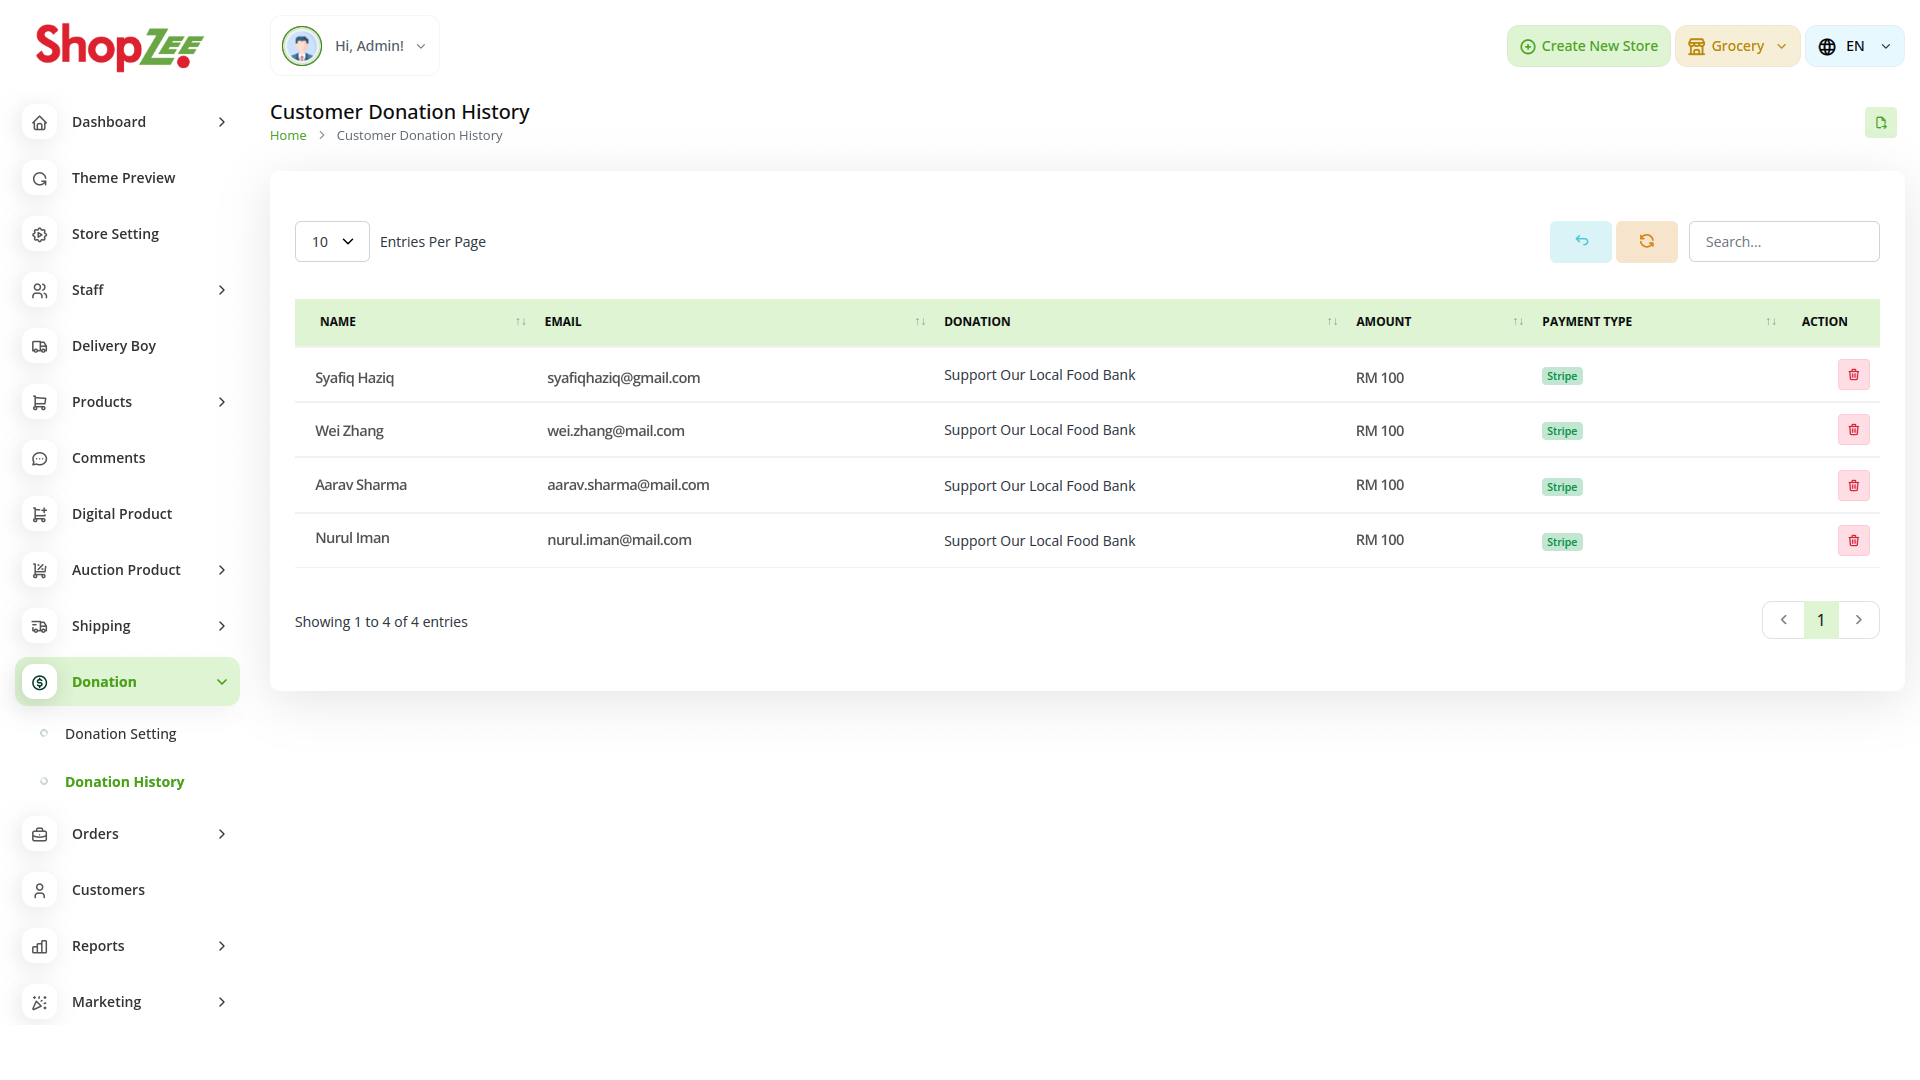This screenshot has height=1080, width=1920.
Task: Go to the Home breadcrumb link
Action: 288,136
